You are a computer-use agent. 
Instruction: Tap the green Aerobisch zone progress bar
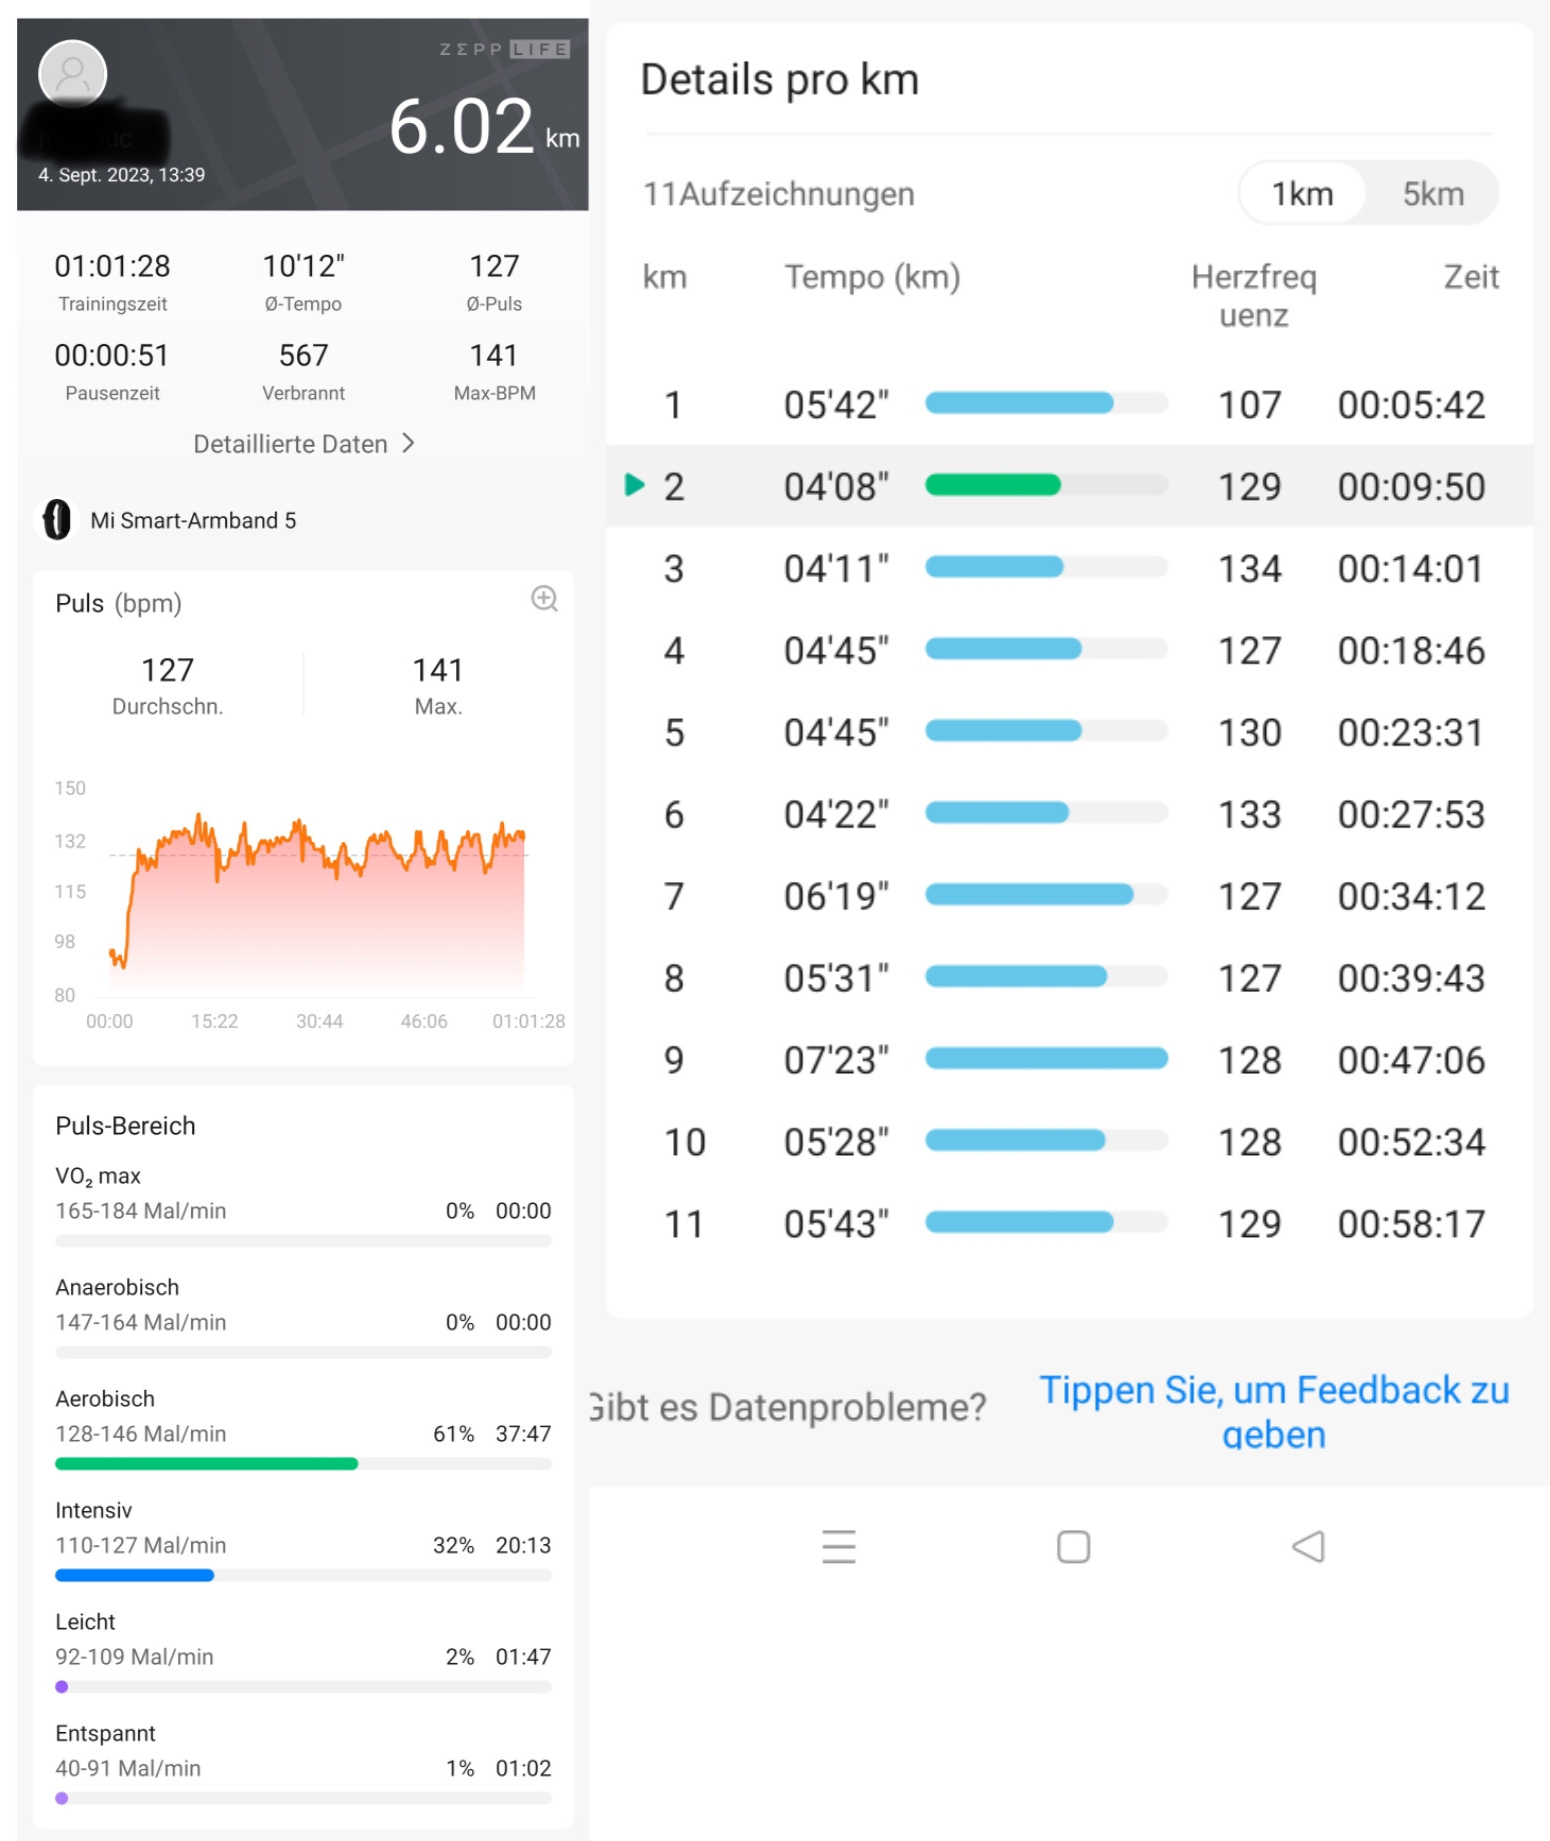tap(206, 1464)
